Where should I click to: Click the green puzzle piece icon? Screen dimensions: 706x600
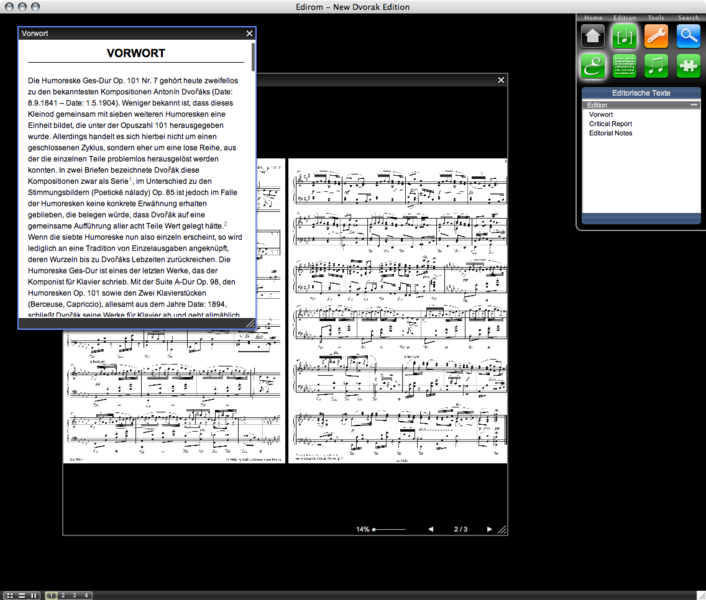[x=687, y=66]
